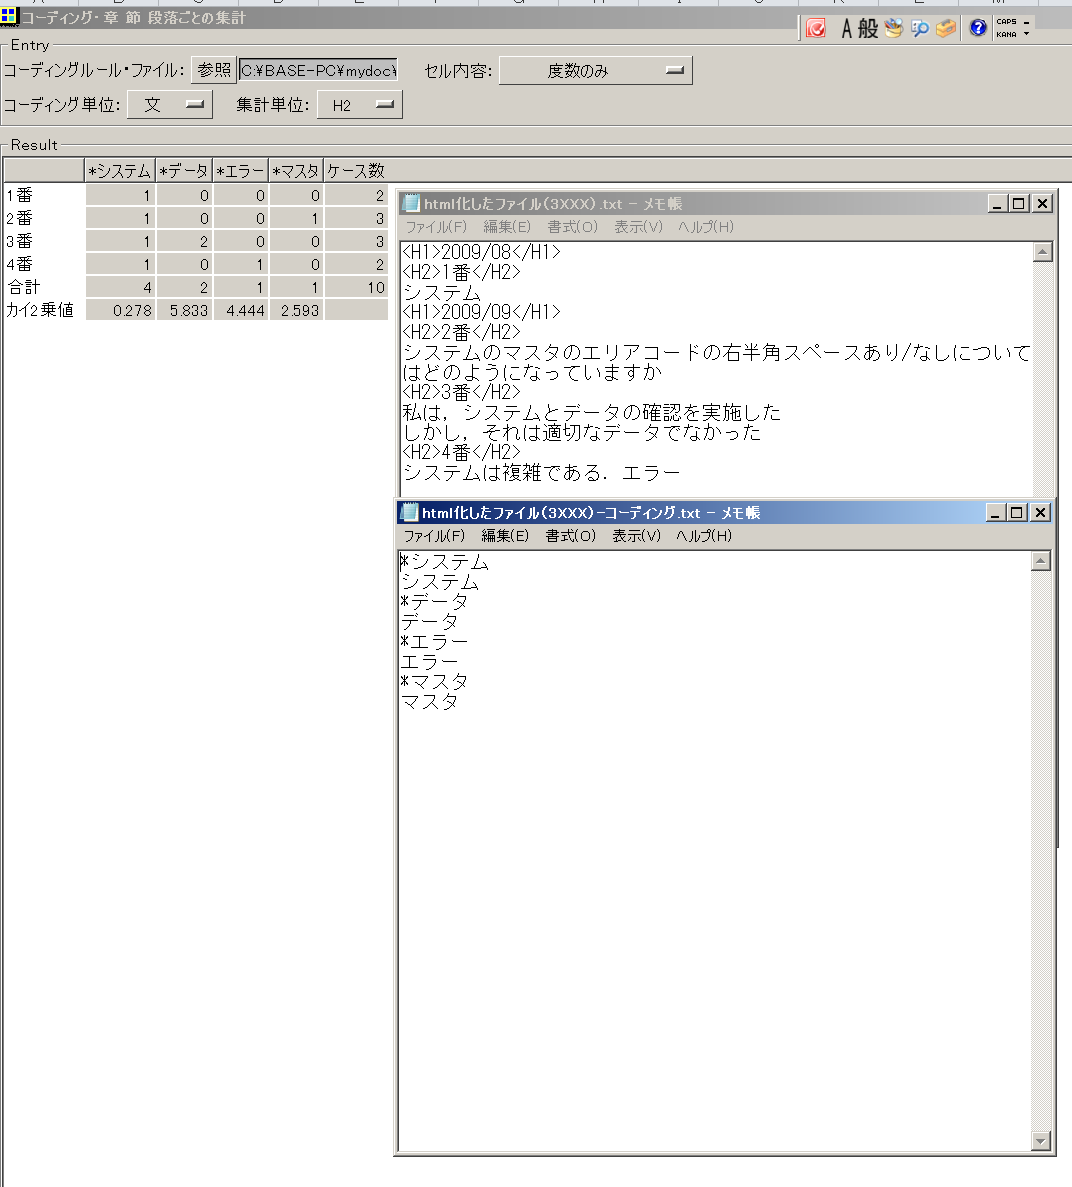Open the IME toolbox icon

point(946,29)
